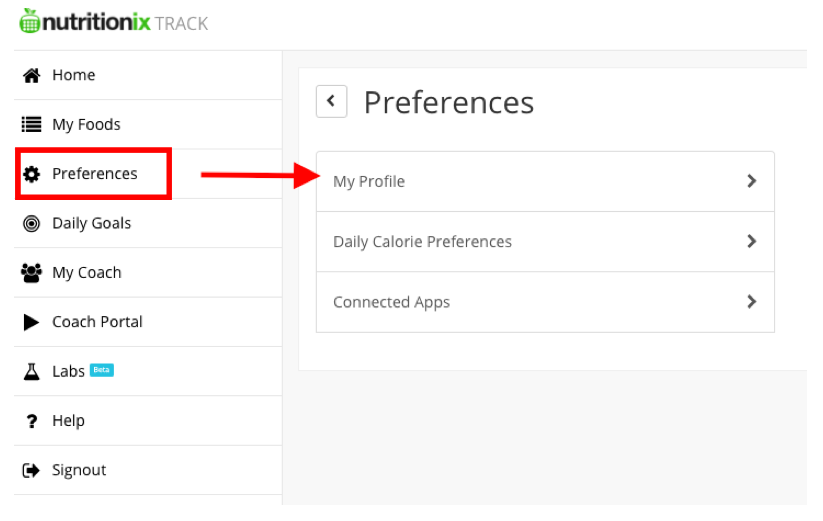Select Daily Calorie Preferences text label
This screenshot has width=823, height=521.
point(423,242)
